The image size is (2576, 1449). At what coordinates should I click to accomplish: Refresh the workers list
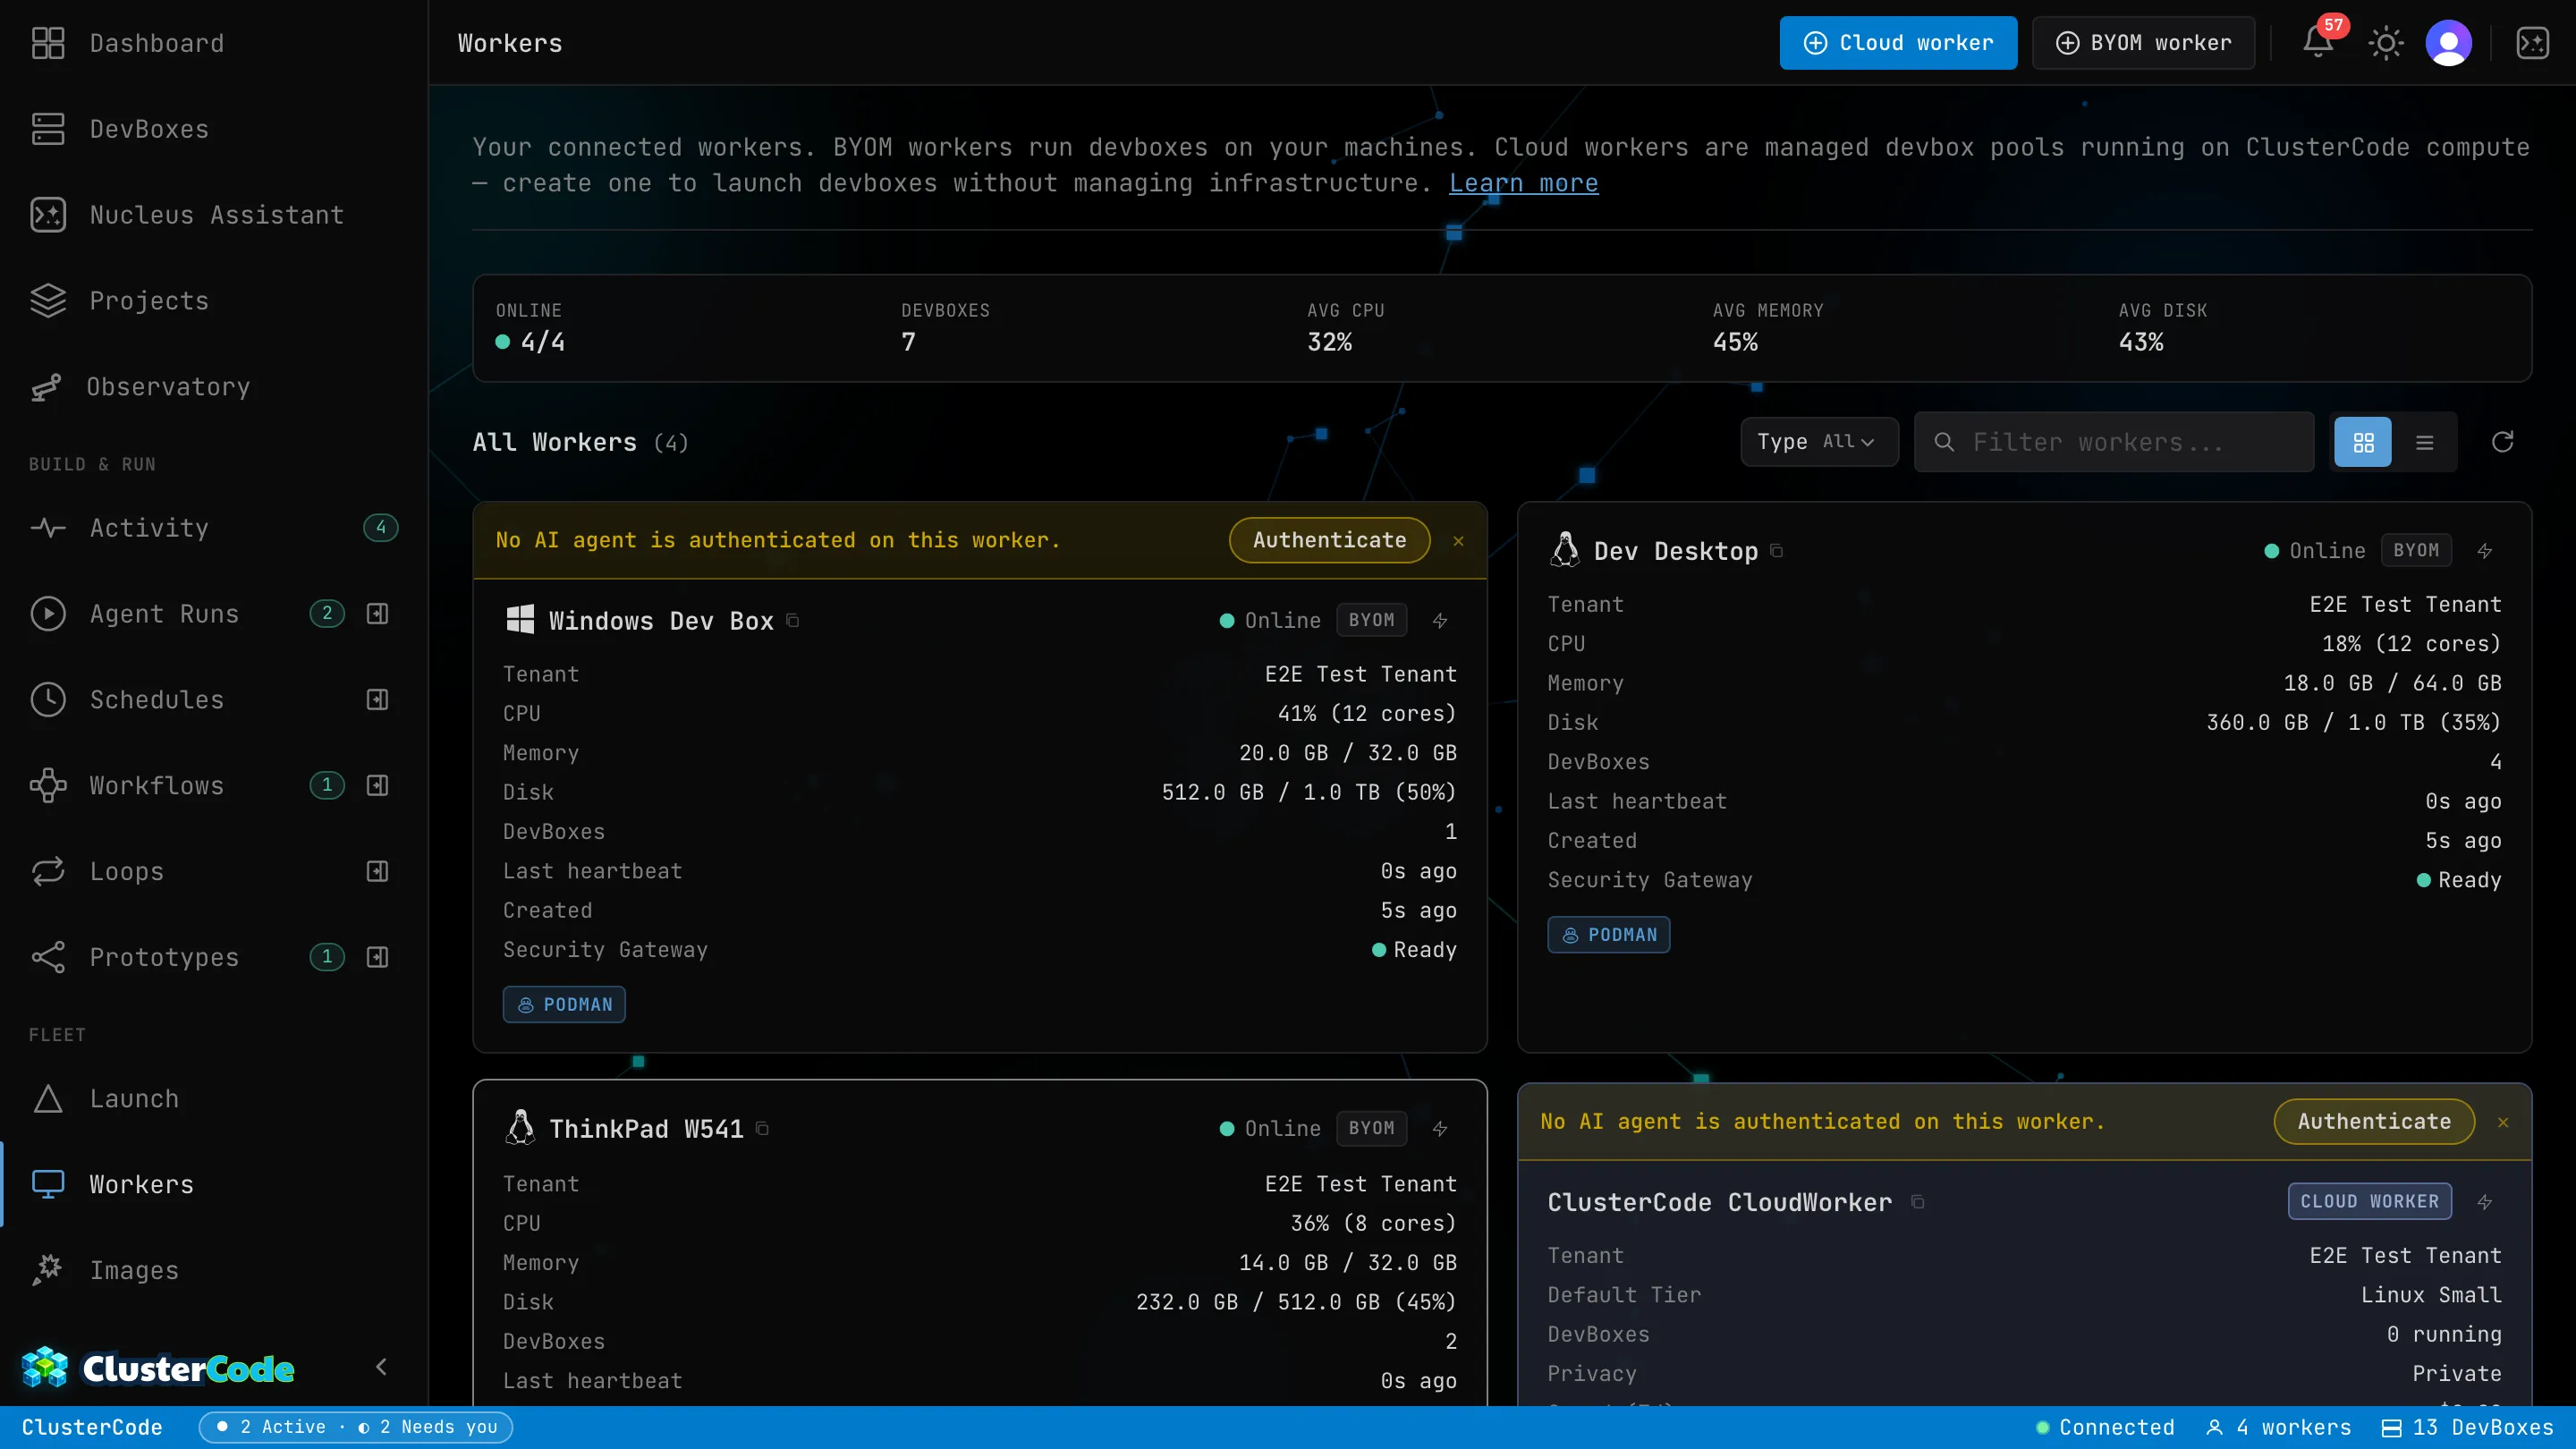(2503, 442)
